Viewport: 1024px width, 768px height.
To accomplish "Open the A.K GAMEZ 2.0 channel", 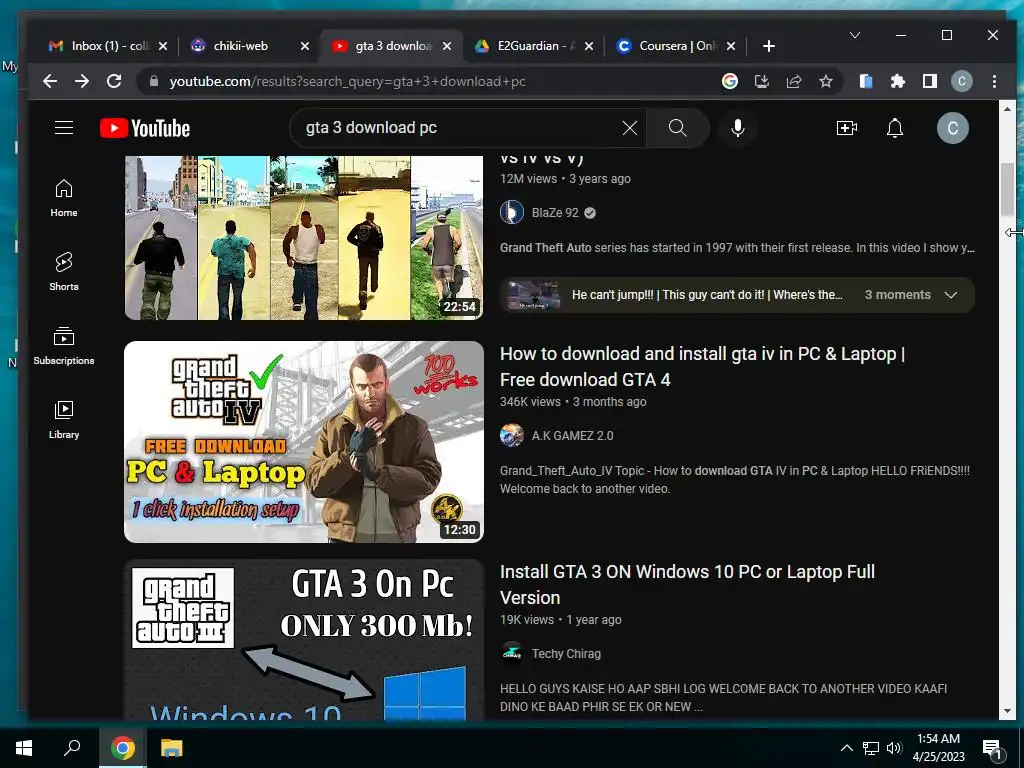I will [573, 436].
